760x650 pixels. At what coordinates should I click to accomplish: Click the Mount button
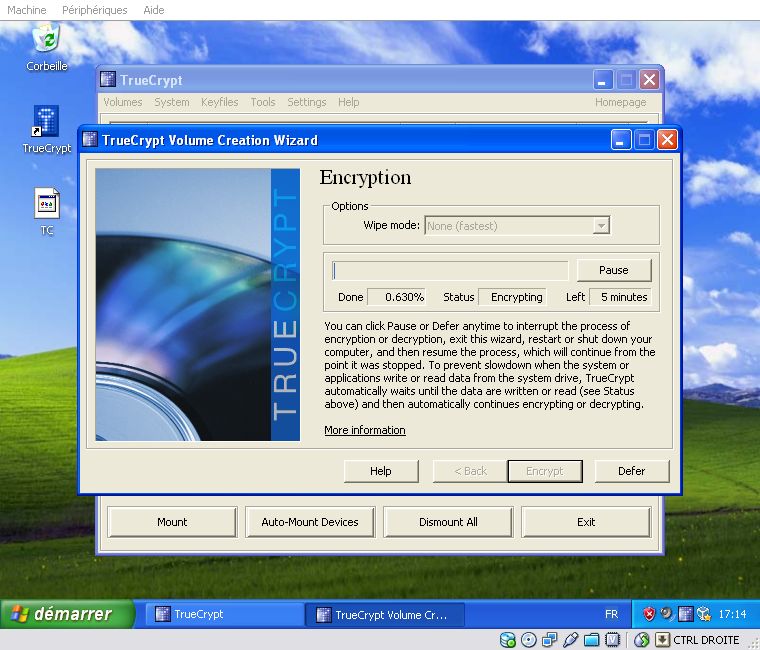coord(172,522)
